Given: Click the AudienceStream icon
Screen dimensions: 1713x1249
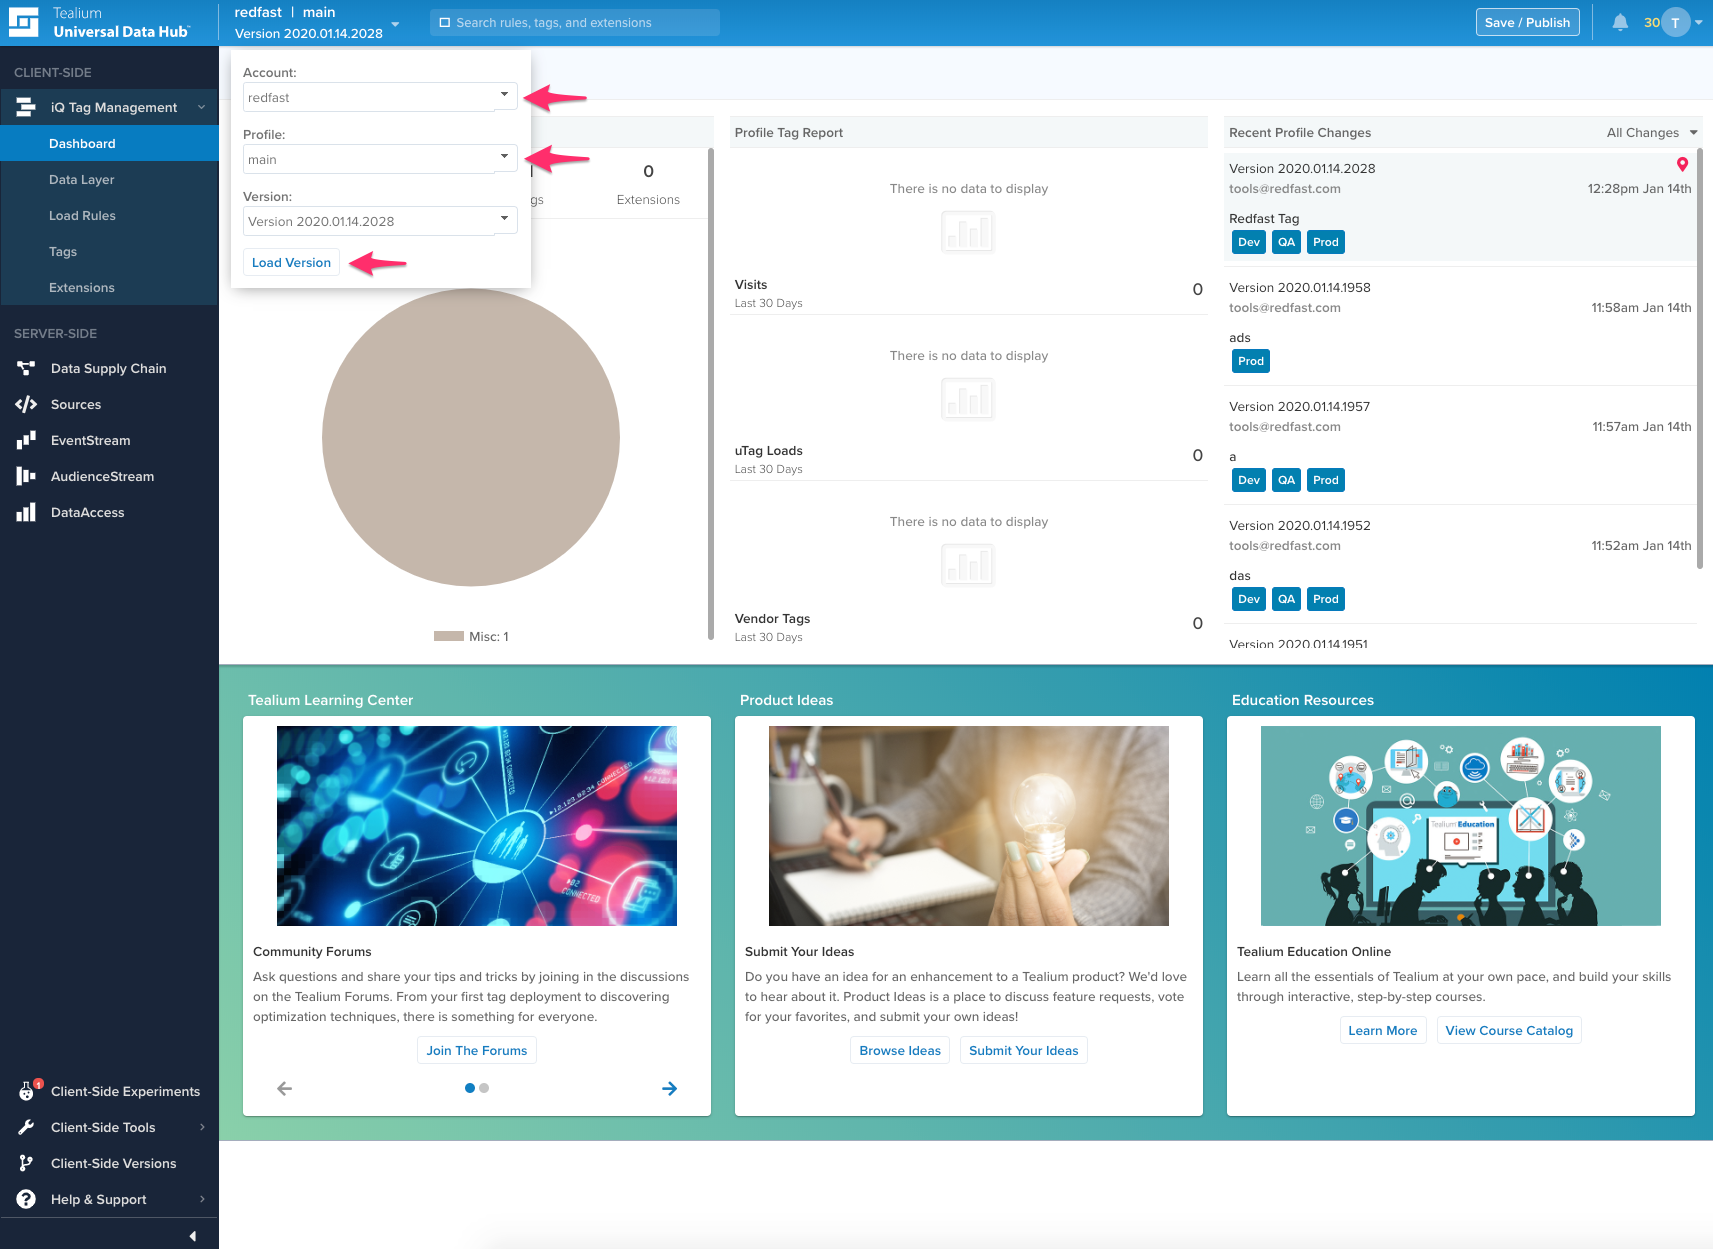Looking at the screenshot, I should pyautogui.click(x=26, y=476).
